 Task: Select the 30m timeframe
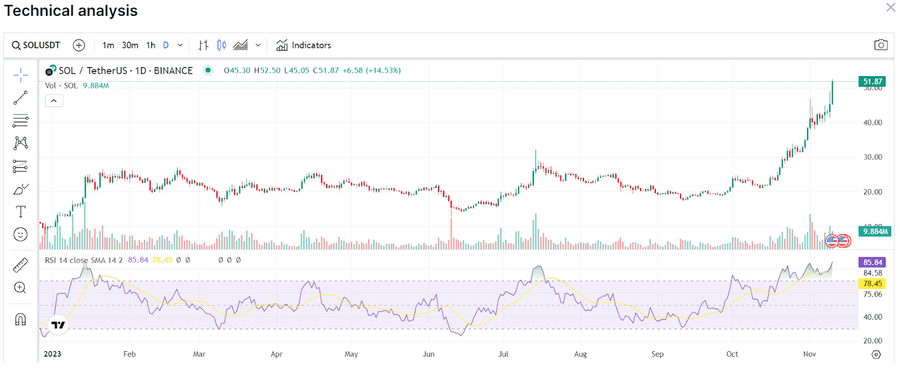130,45
